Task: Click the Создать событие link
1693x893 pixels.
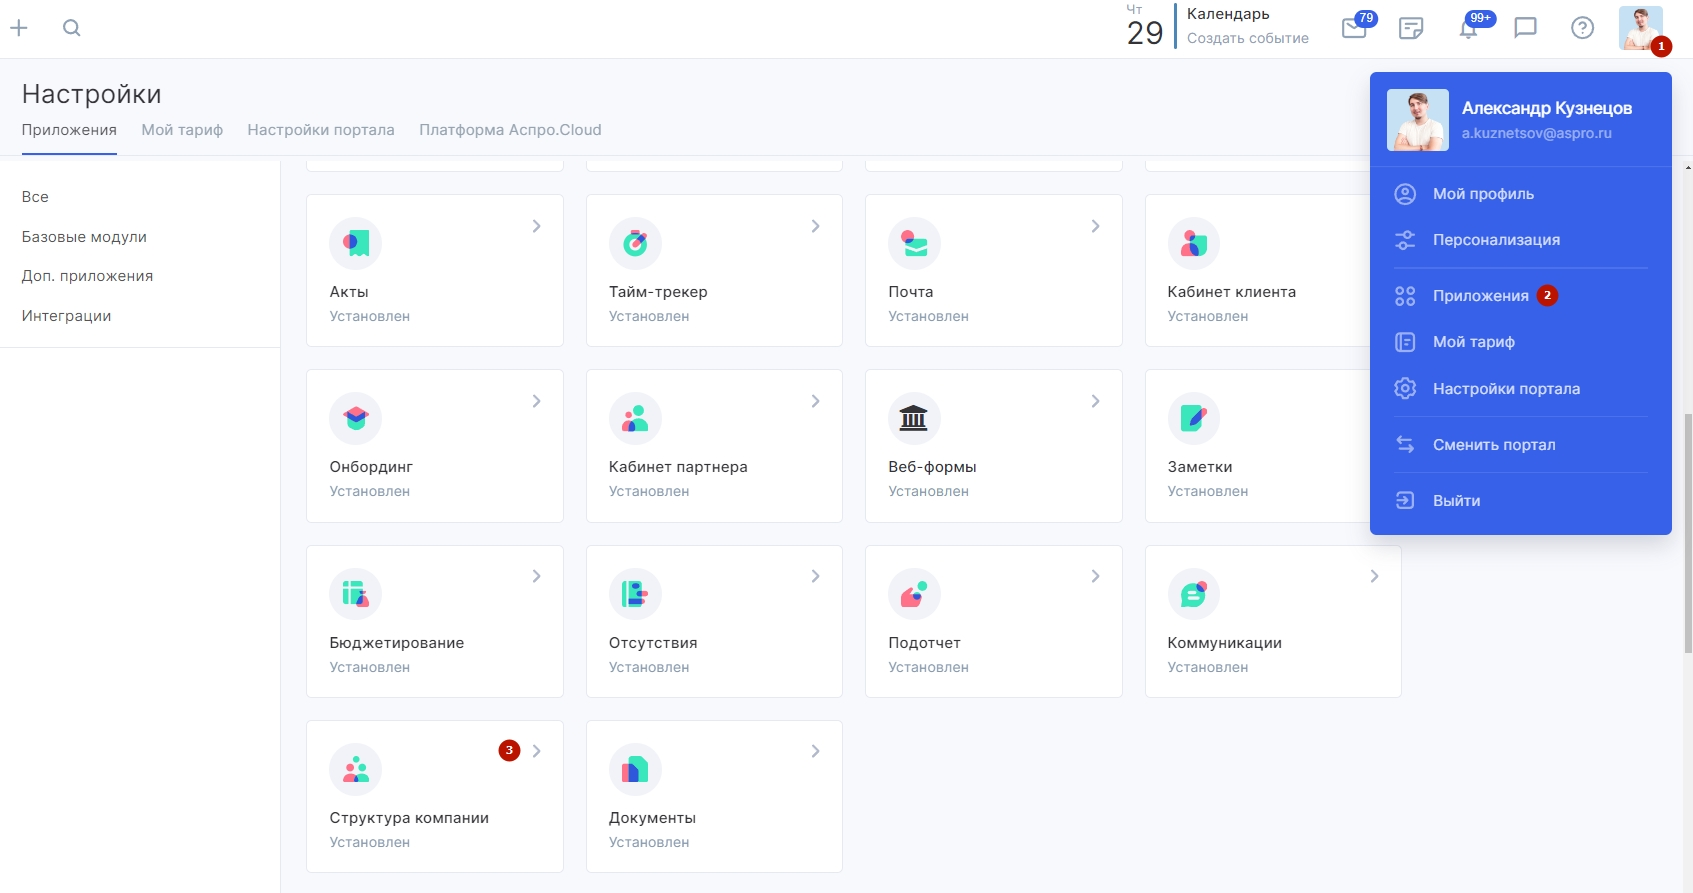Action: (x=1247, y=38)
